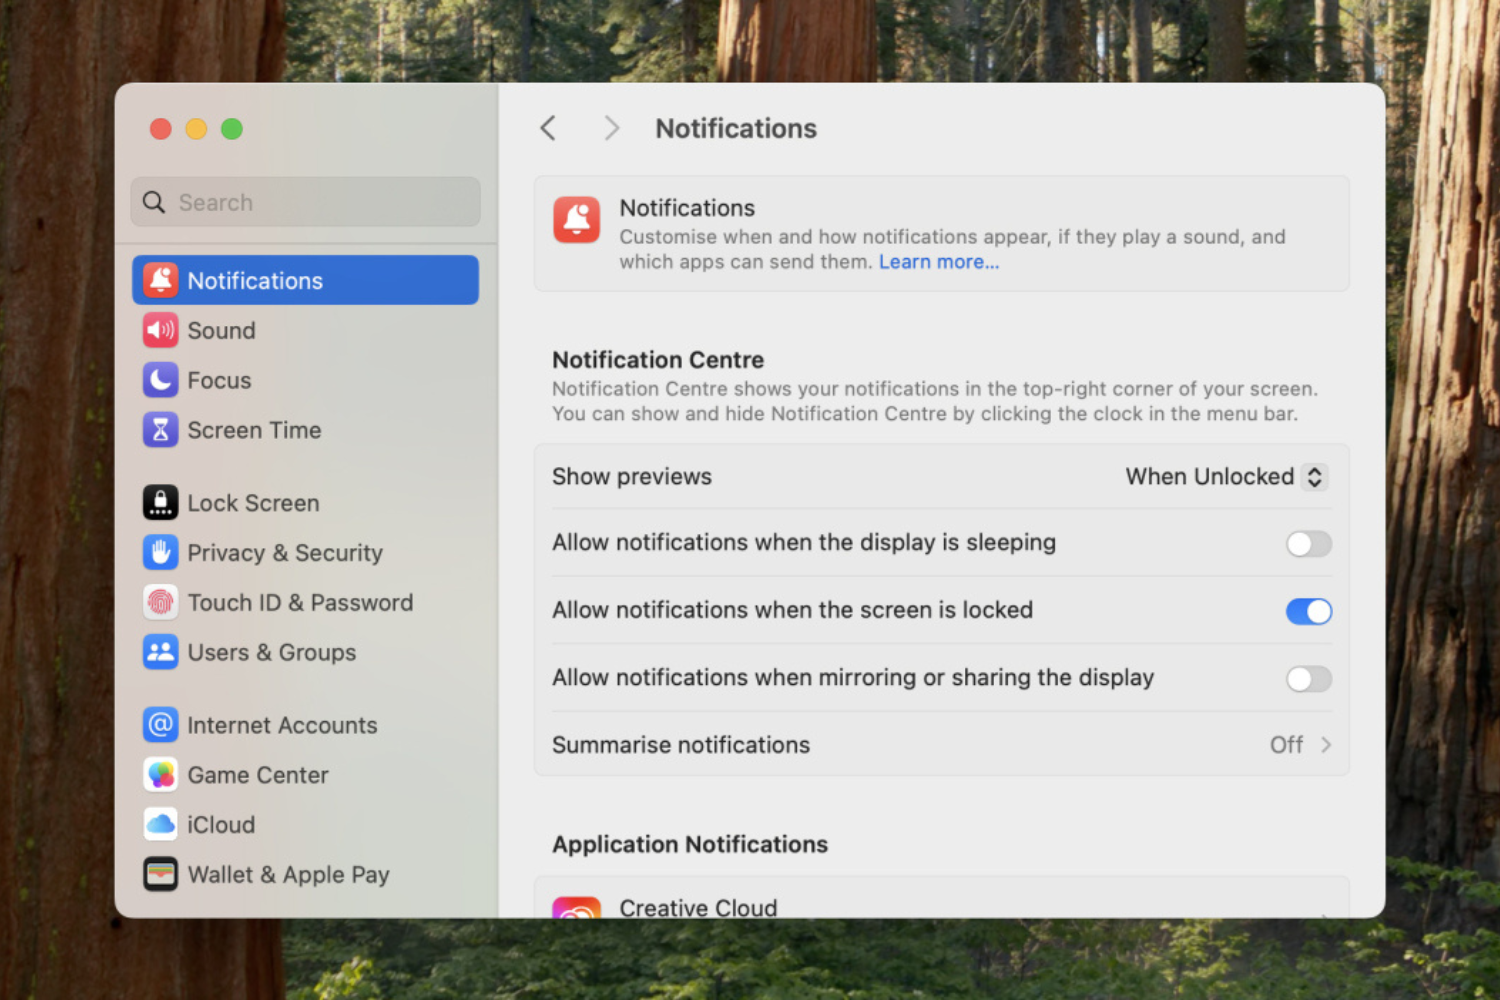Click the Search field in sidebar

pyautogui.click(x=305, y=203)
